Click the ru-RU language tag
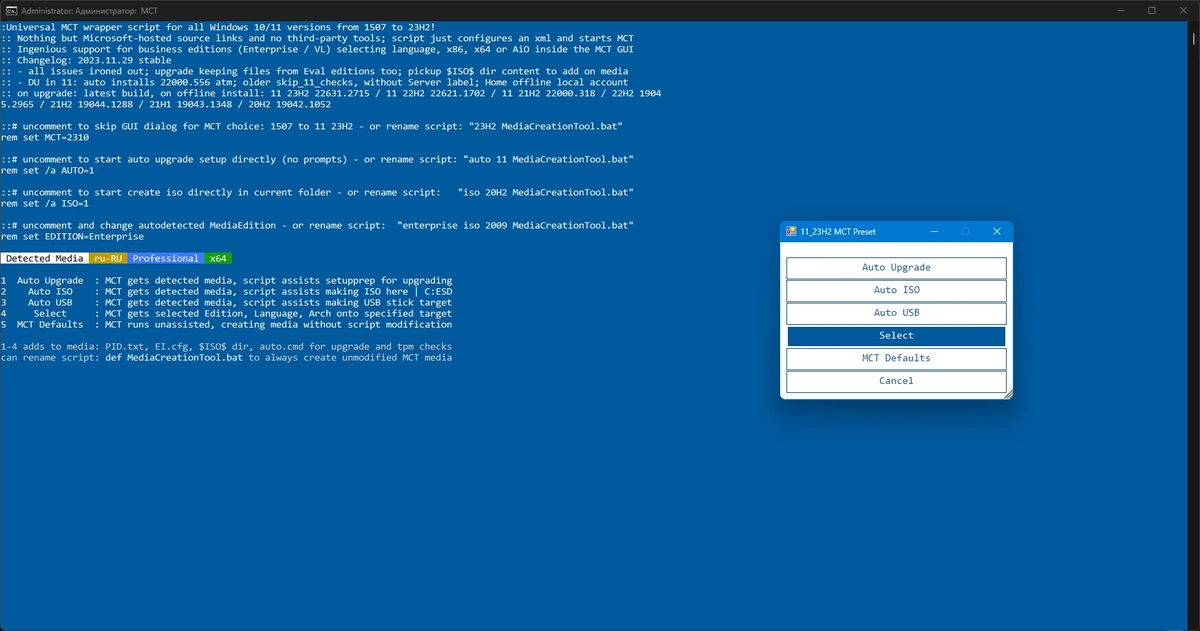The height and width of the screenshot is (631, 1200). [109, 258]
